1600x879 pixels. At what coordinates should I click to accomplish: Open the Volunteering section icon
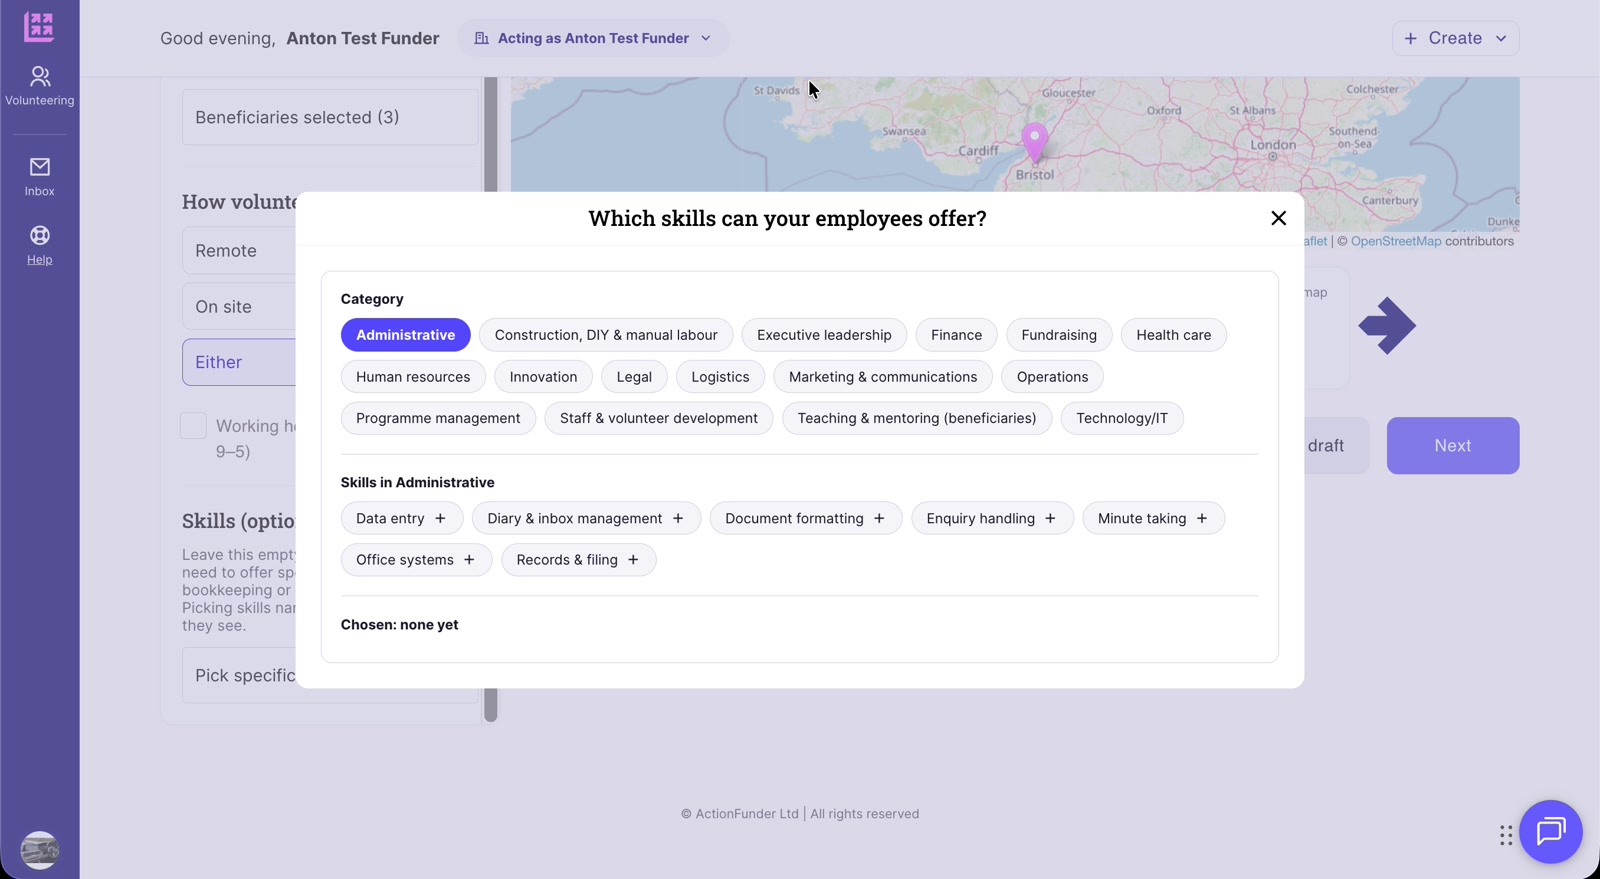click(x=40, y=76)
